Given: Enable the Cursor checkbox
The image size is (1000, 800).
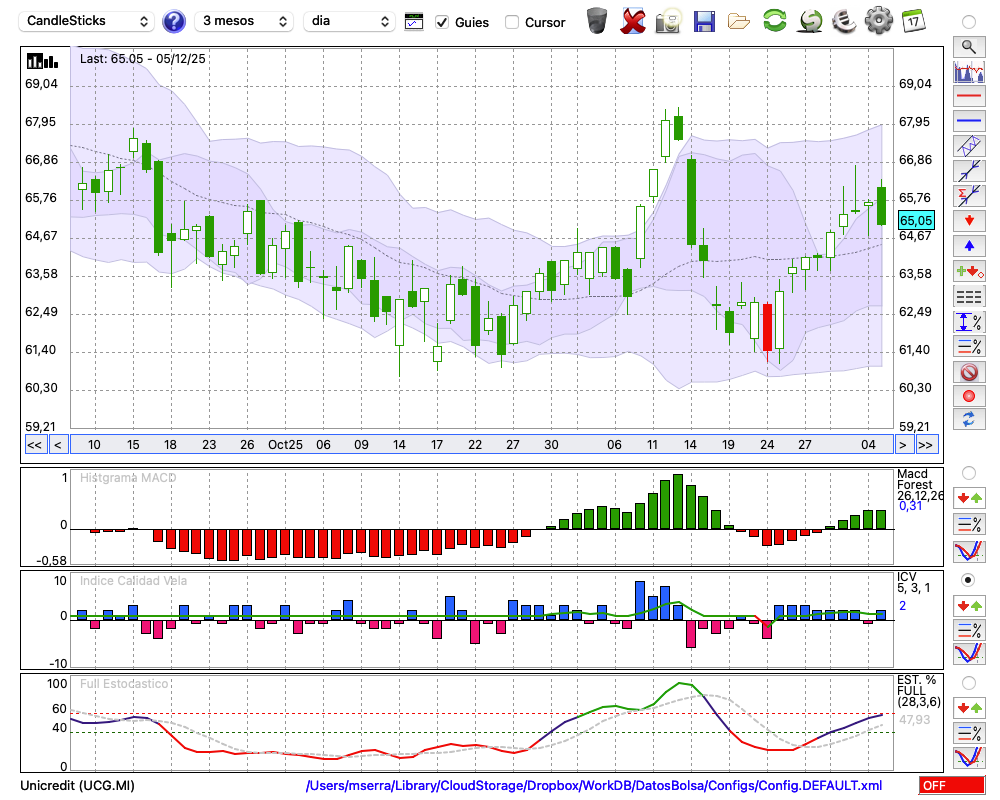Looking at the screenshot, I should 512,22.
